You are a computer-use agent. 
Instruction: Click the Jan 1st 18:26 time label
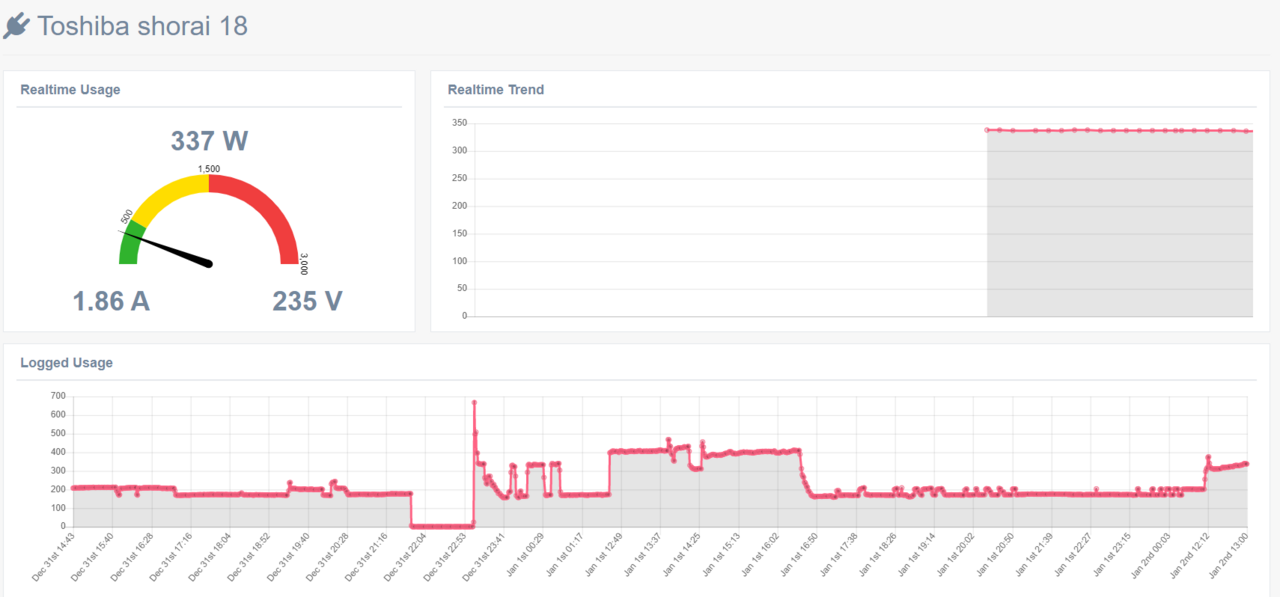point(878,555)
